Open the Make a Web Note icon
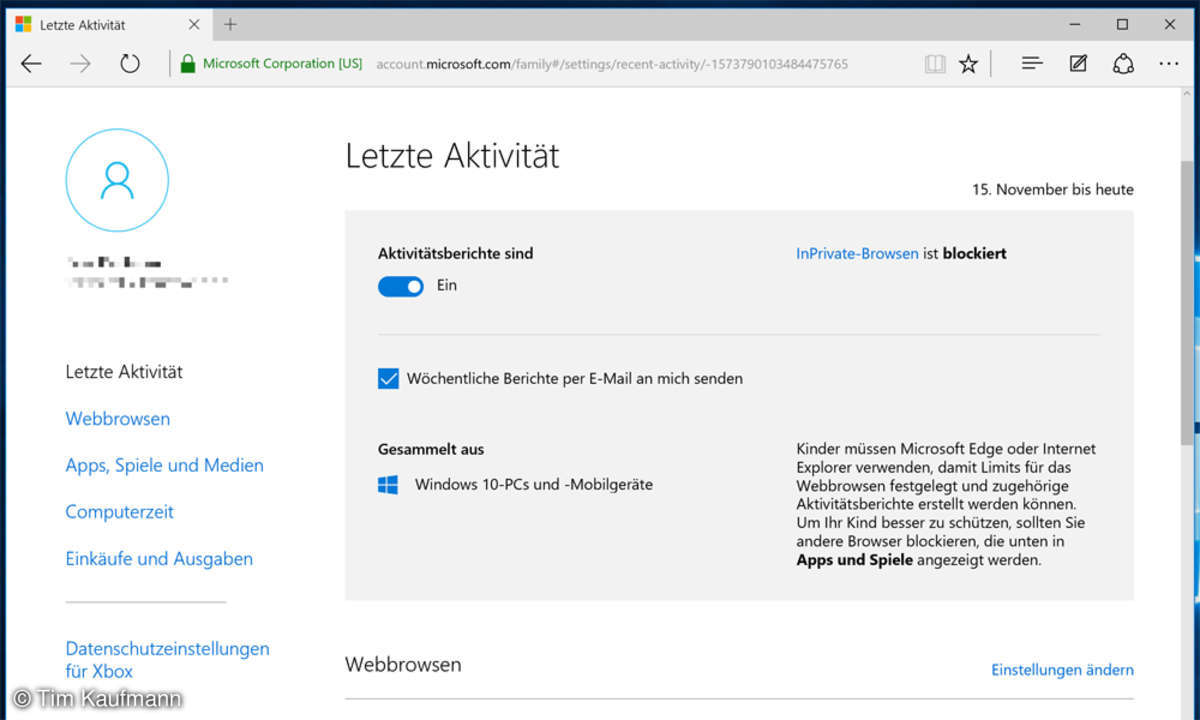This screenshot has height=720, width=1200. pyautogui.click(x=1078, y=64)
